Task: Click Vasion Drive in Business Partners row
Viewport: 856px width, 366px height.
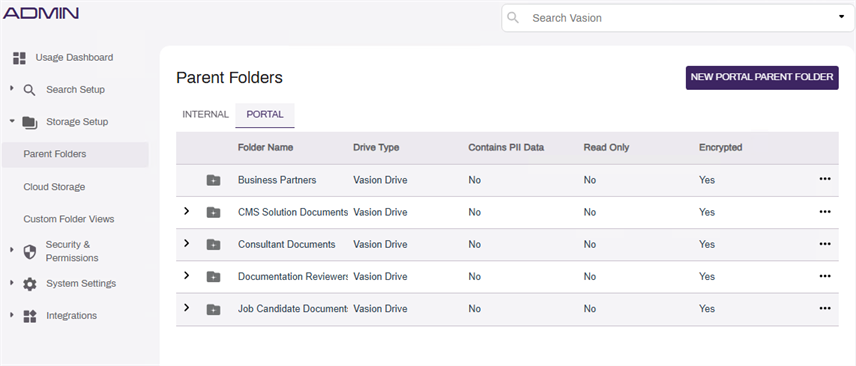Action: coord(380,180)
